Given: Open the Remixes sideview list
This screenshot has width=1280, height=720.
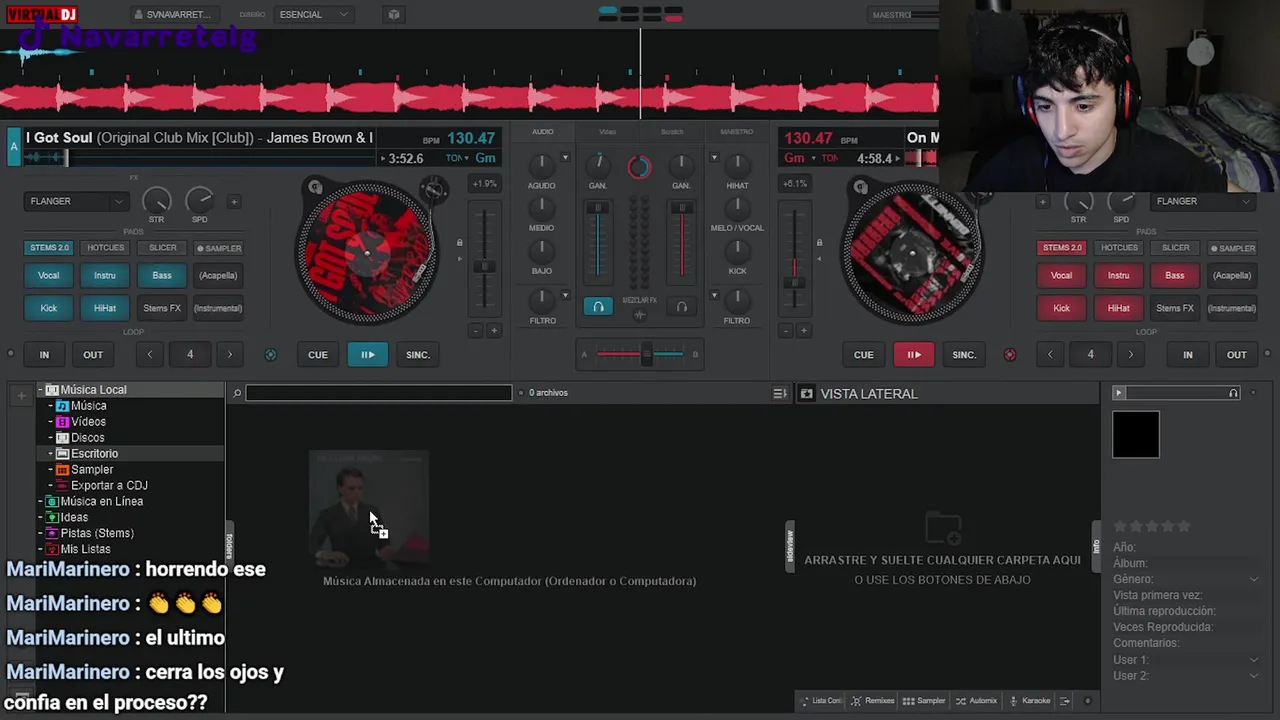Looking at the screenshot, I should 872,701.
